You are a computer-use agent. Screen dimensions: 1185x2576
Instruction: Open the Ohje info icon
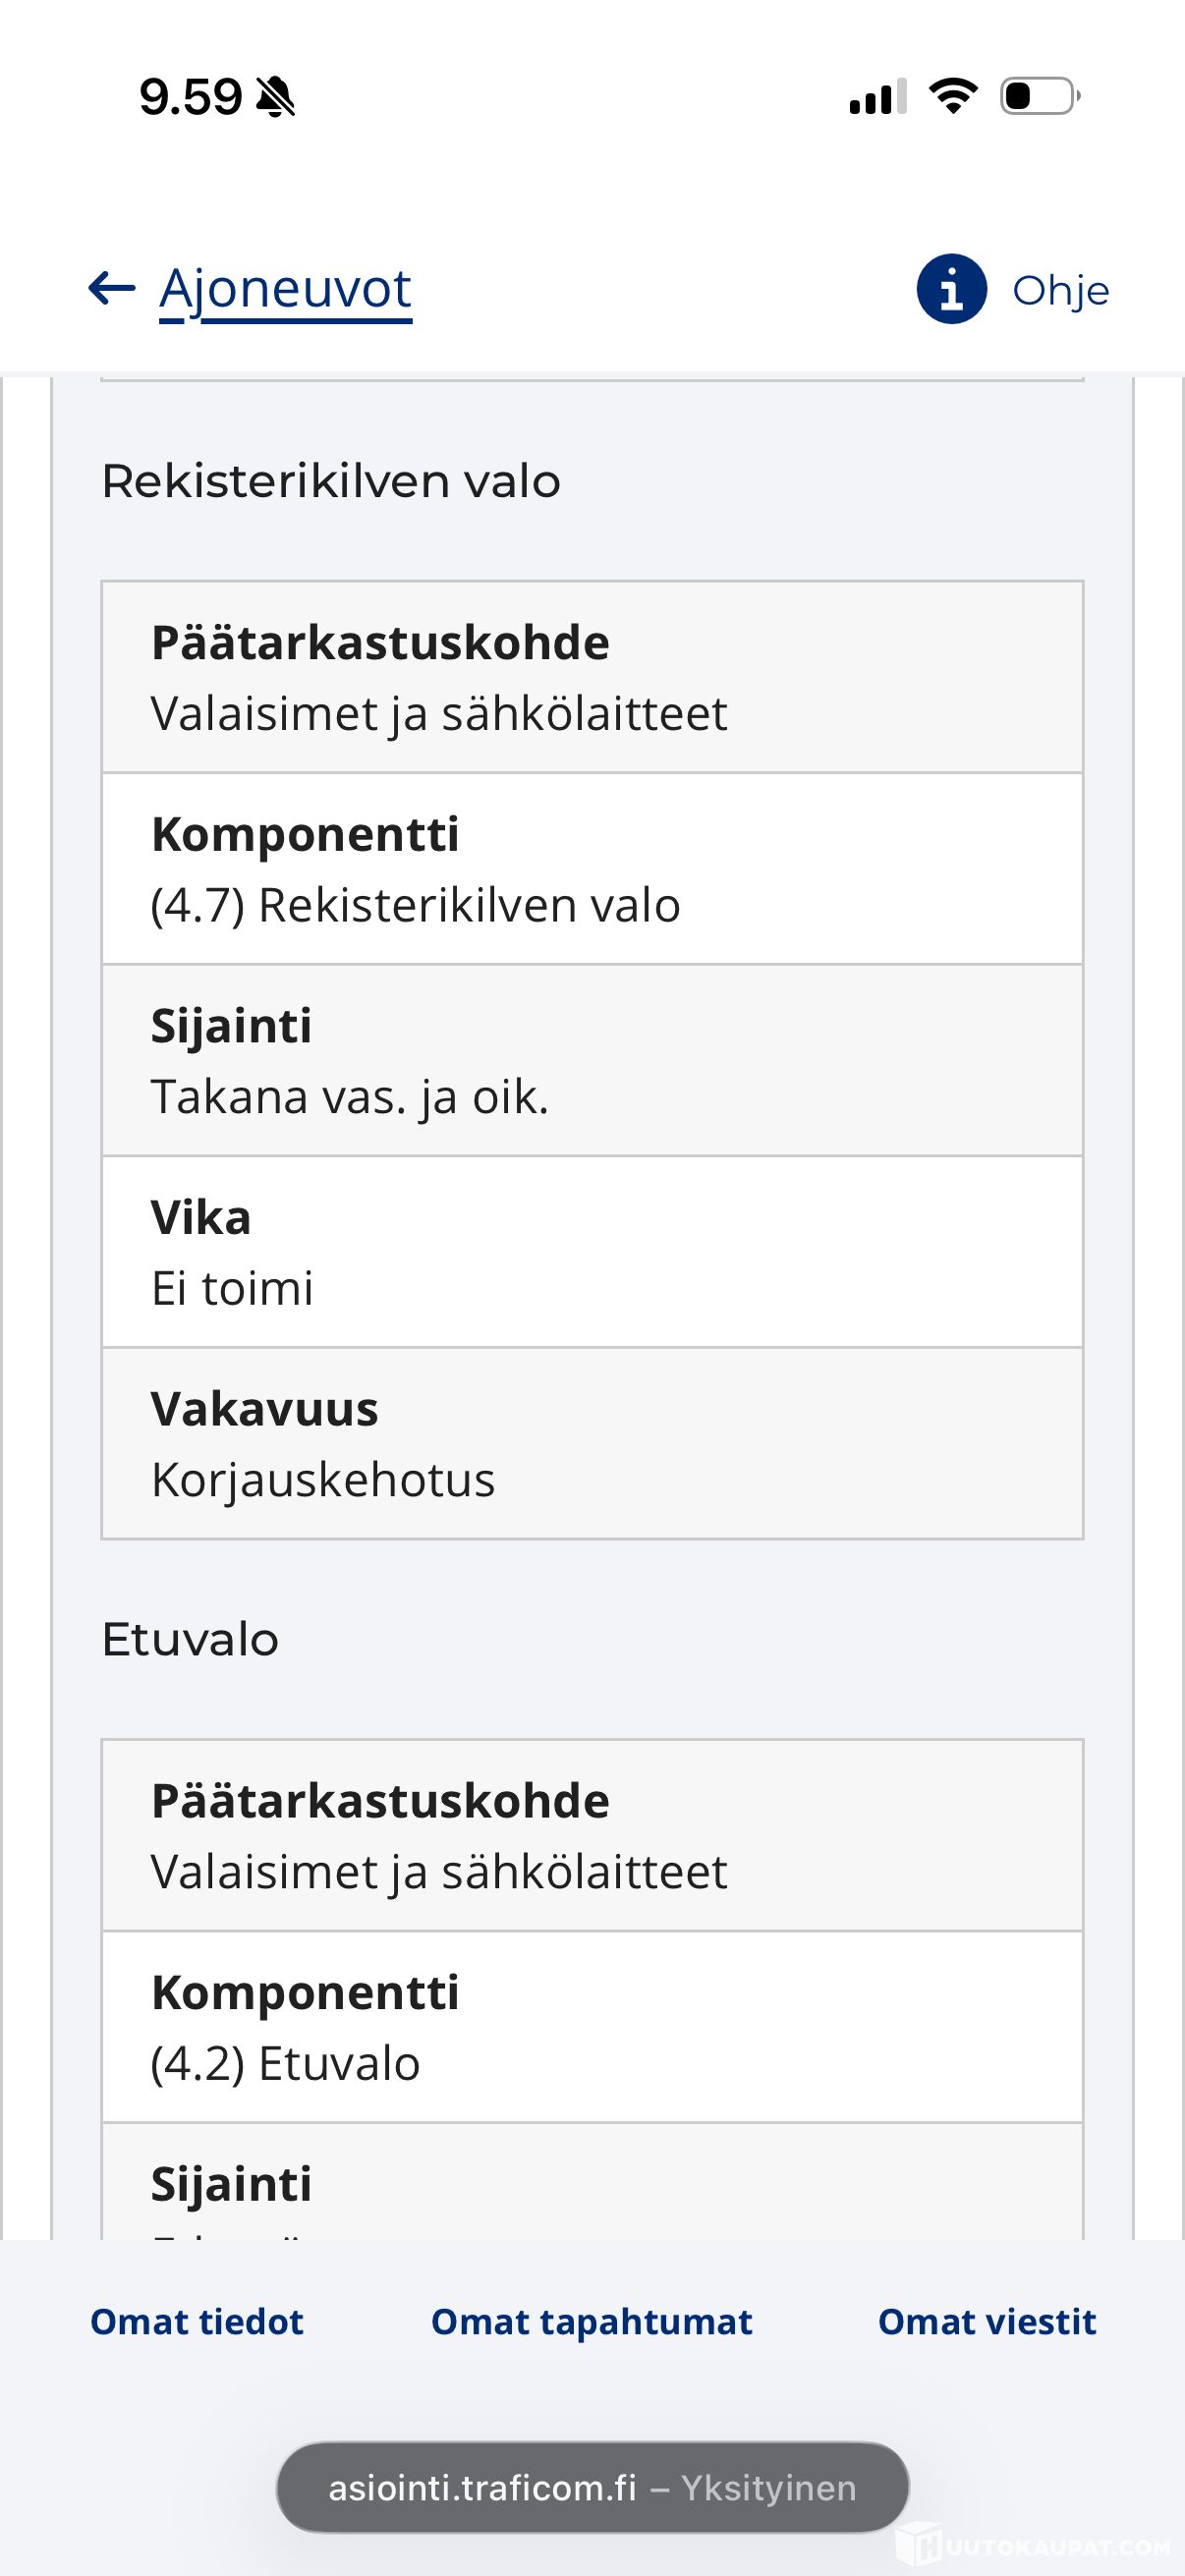click(x=951, y=289)
